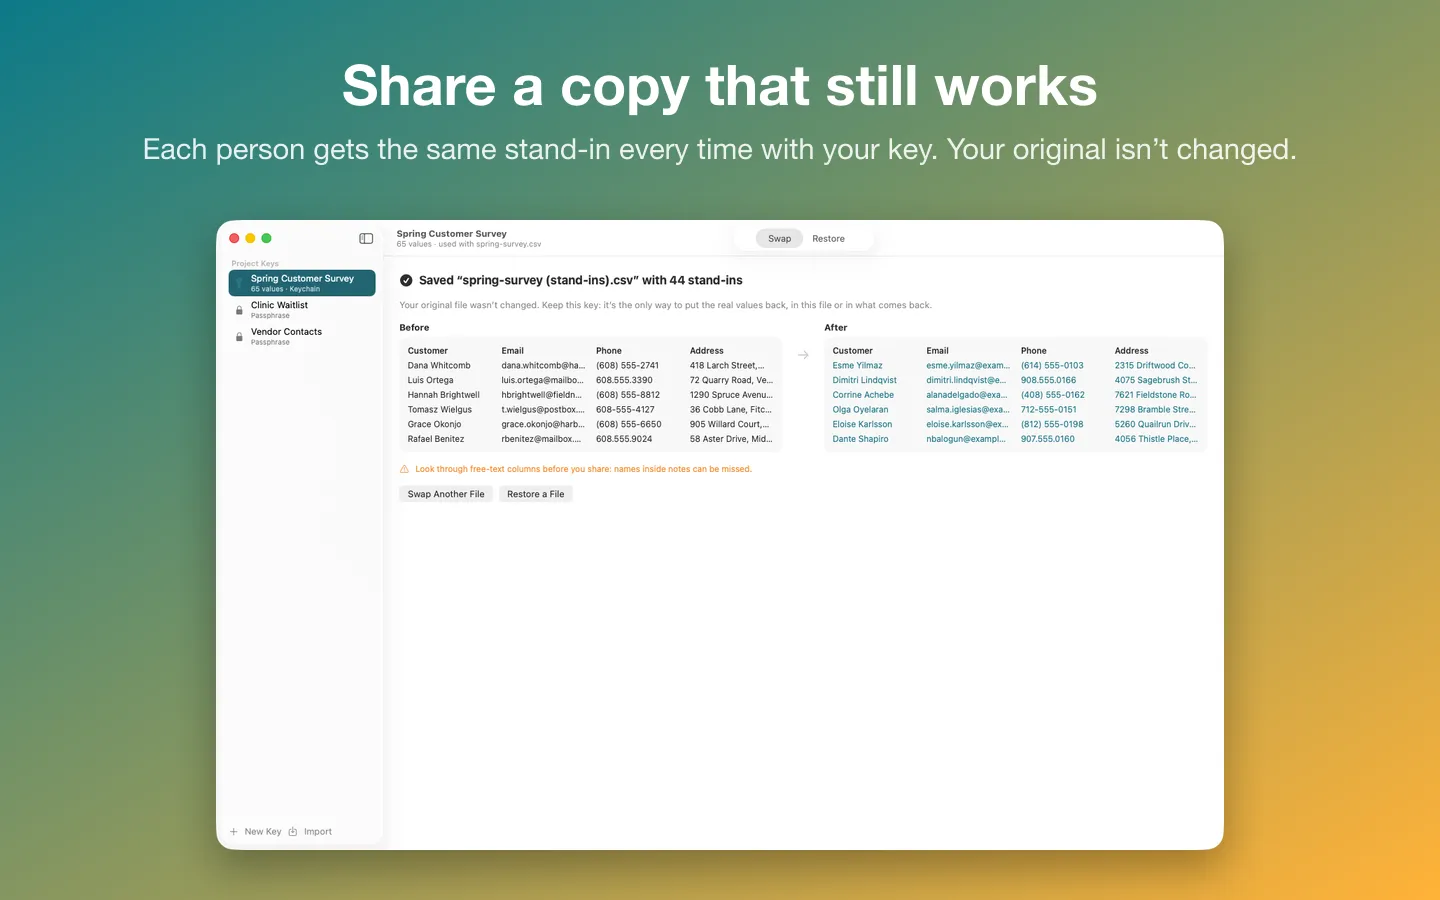Viewport: 1440px width, 900px height.
Task: Click the Import tray icon
Action: click(293, 832)
